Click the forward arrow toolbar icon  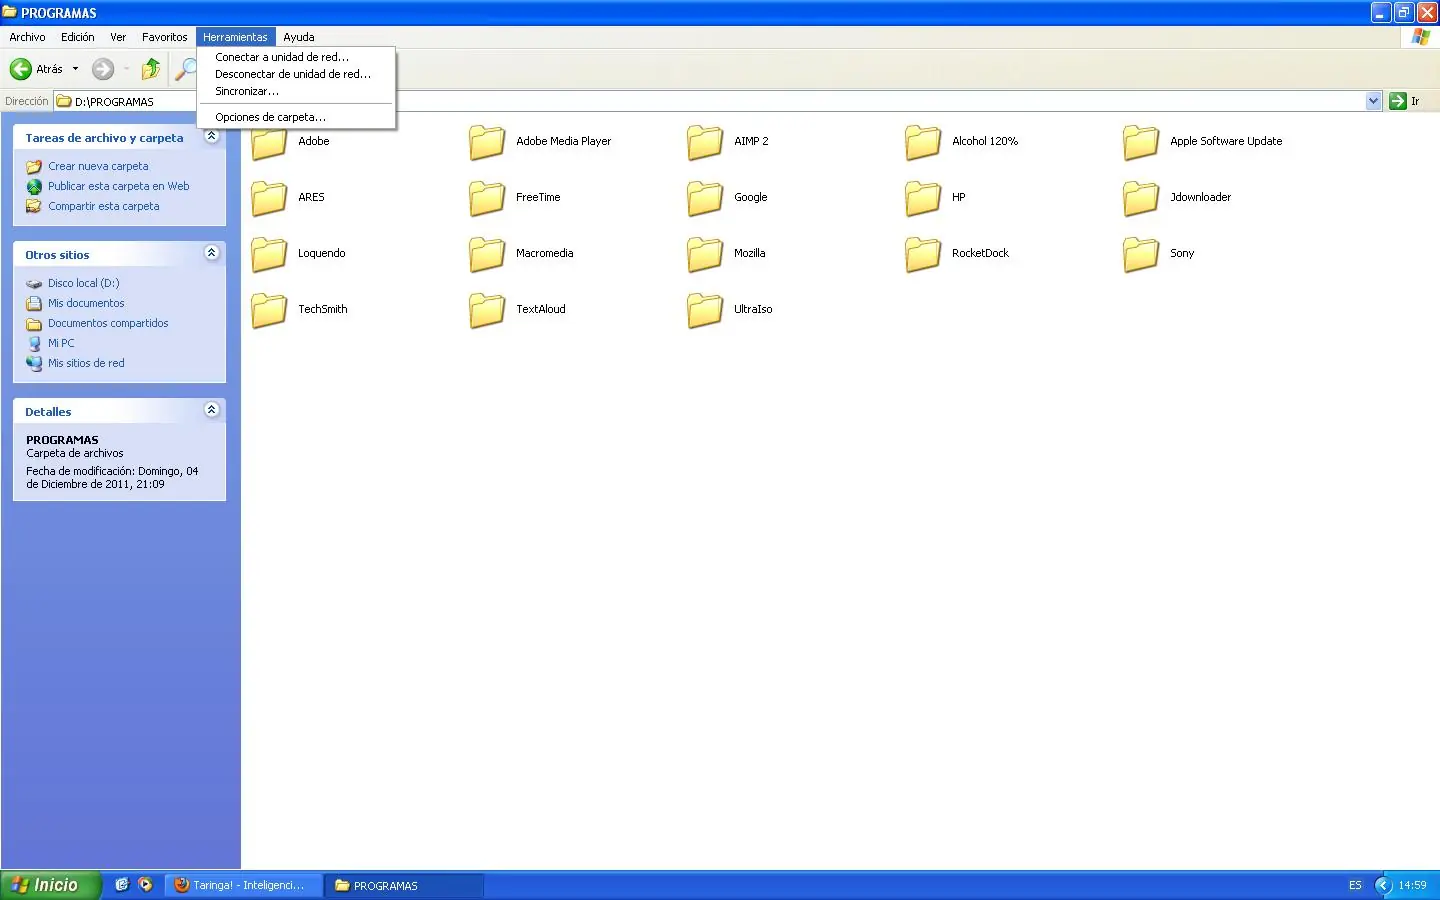(x=103, y=69)
